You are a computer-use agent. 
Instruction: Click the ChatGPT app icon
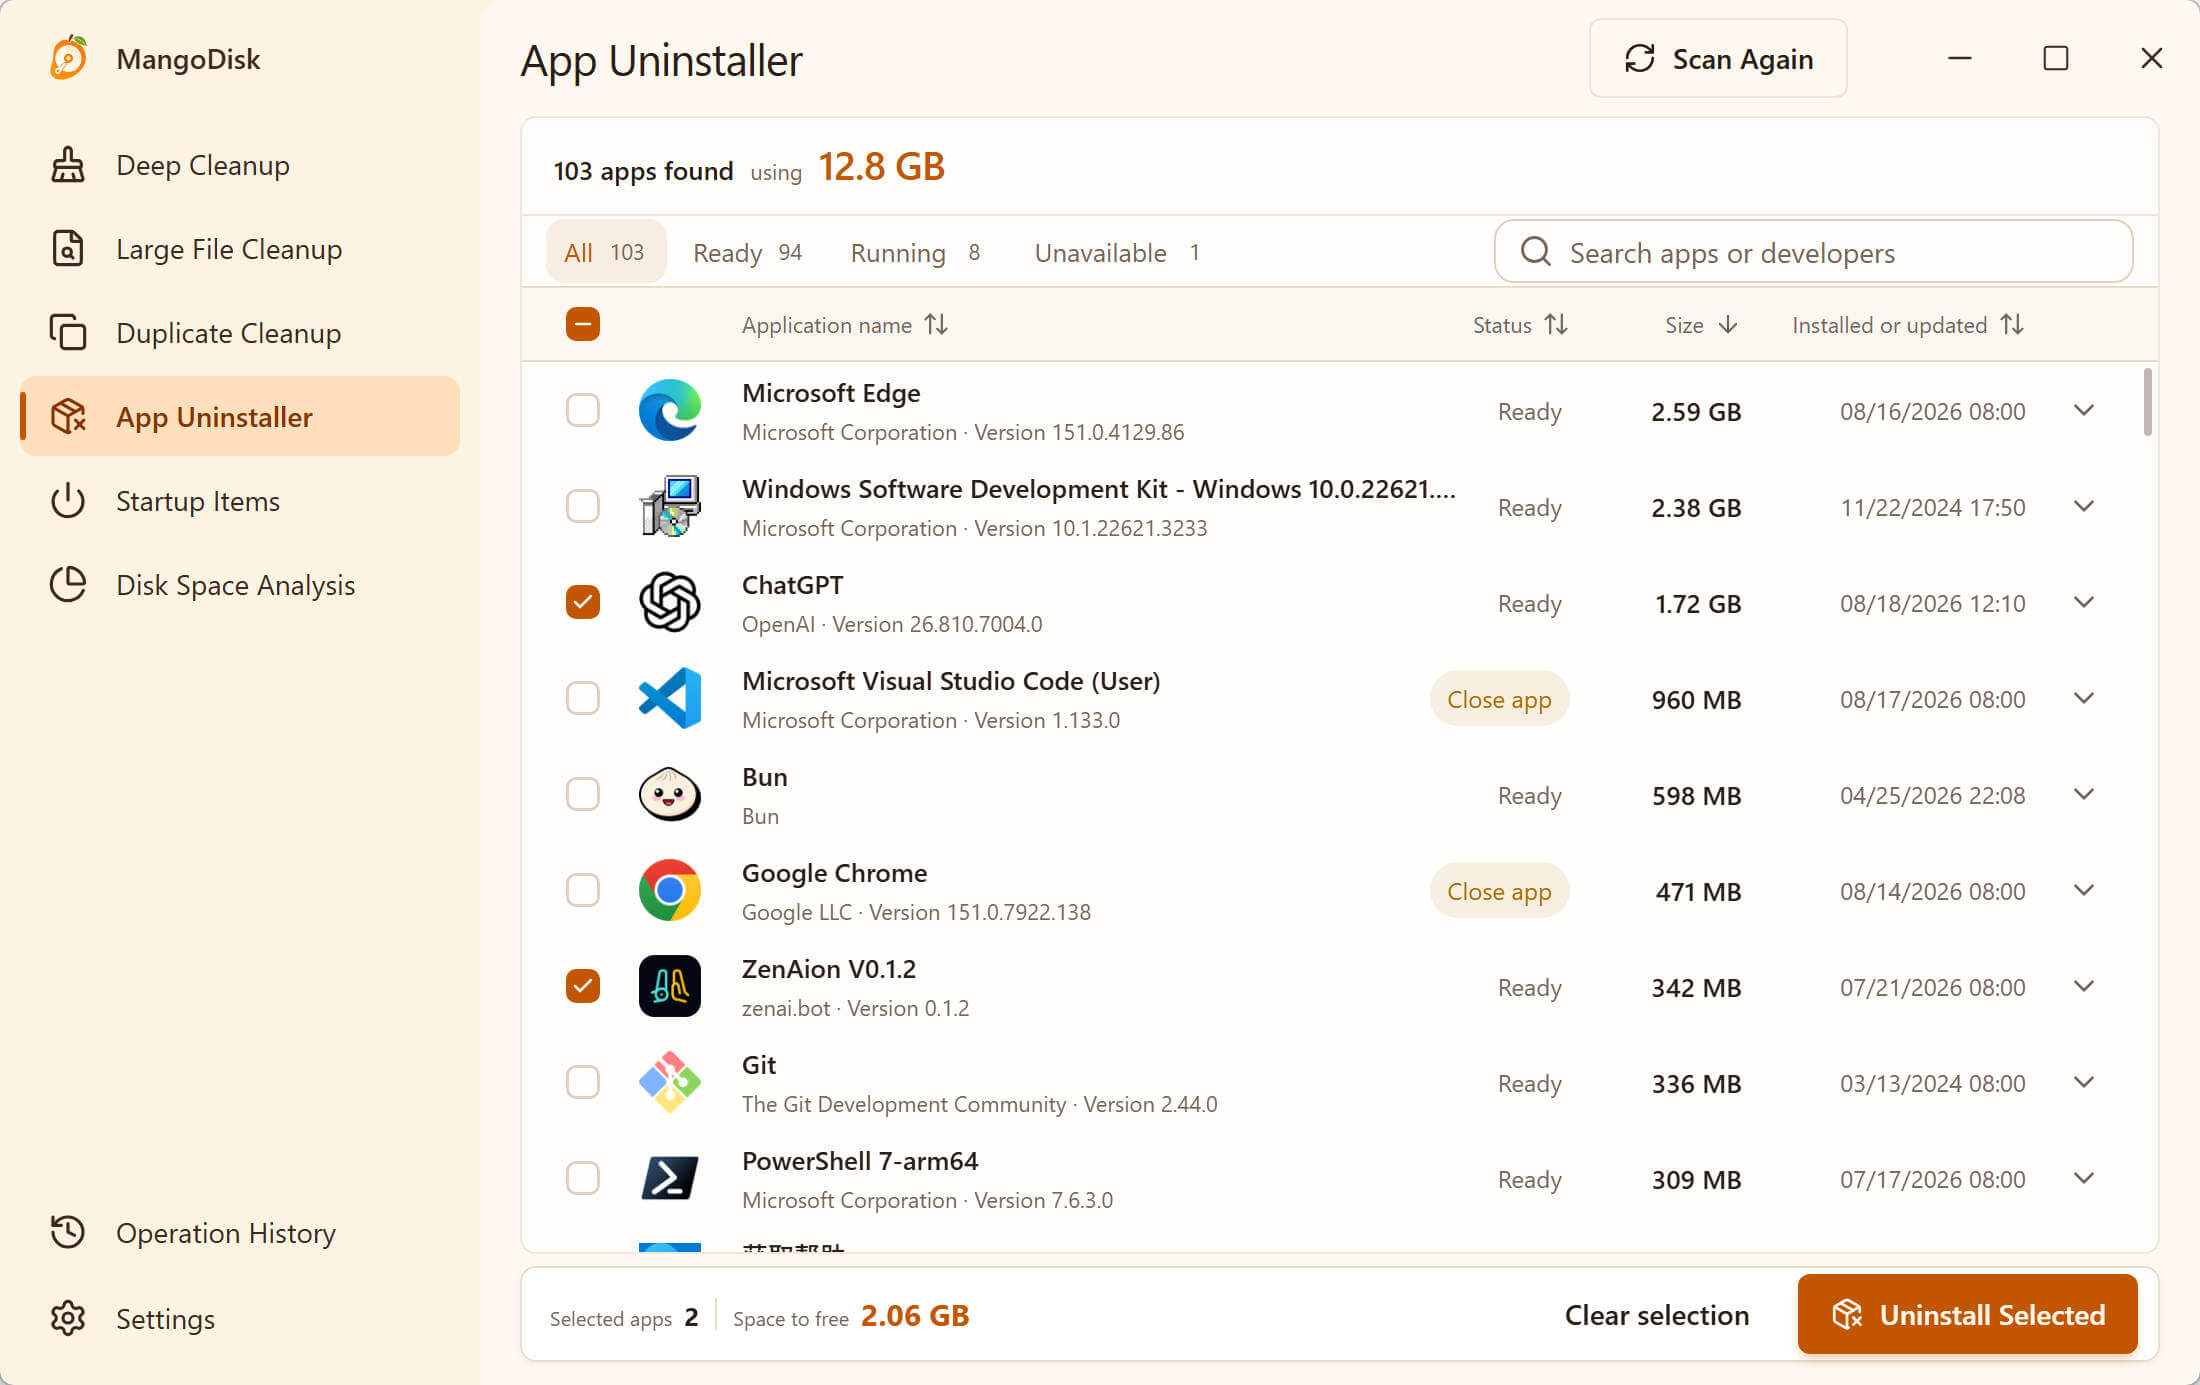coord(670,602)
